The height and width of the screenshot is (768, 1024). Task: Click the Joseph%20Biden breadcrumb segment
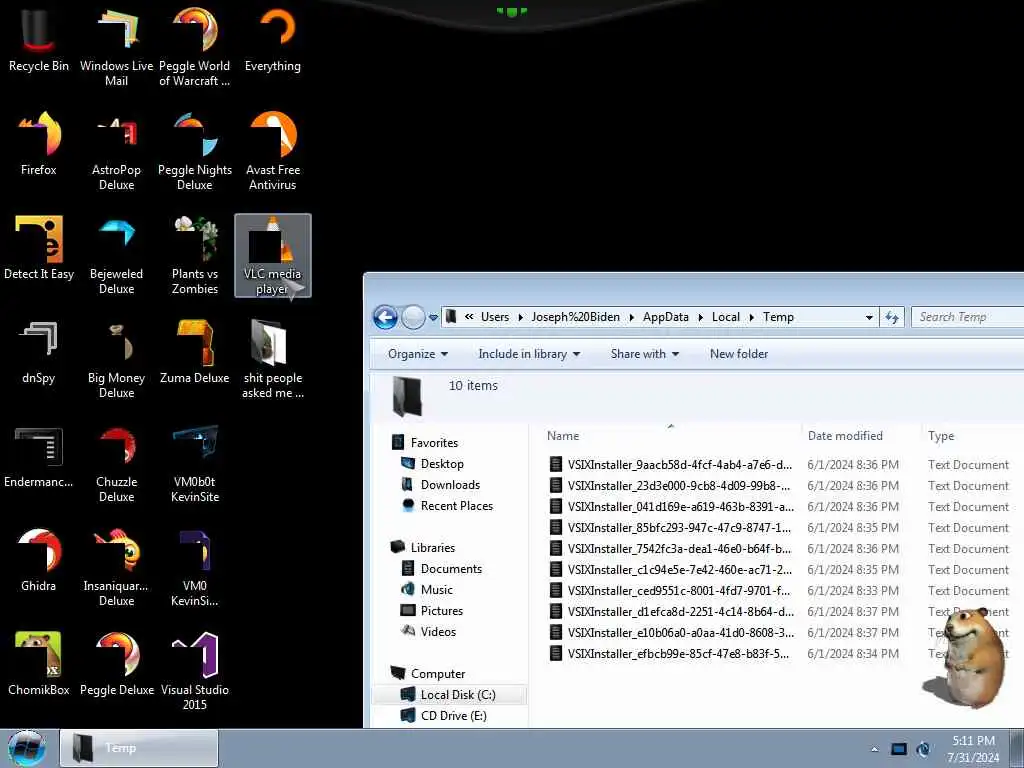(x=575, y=317)
